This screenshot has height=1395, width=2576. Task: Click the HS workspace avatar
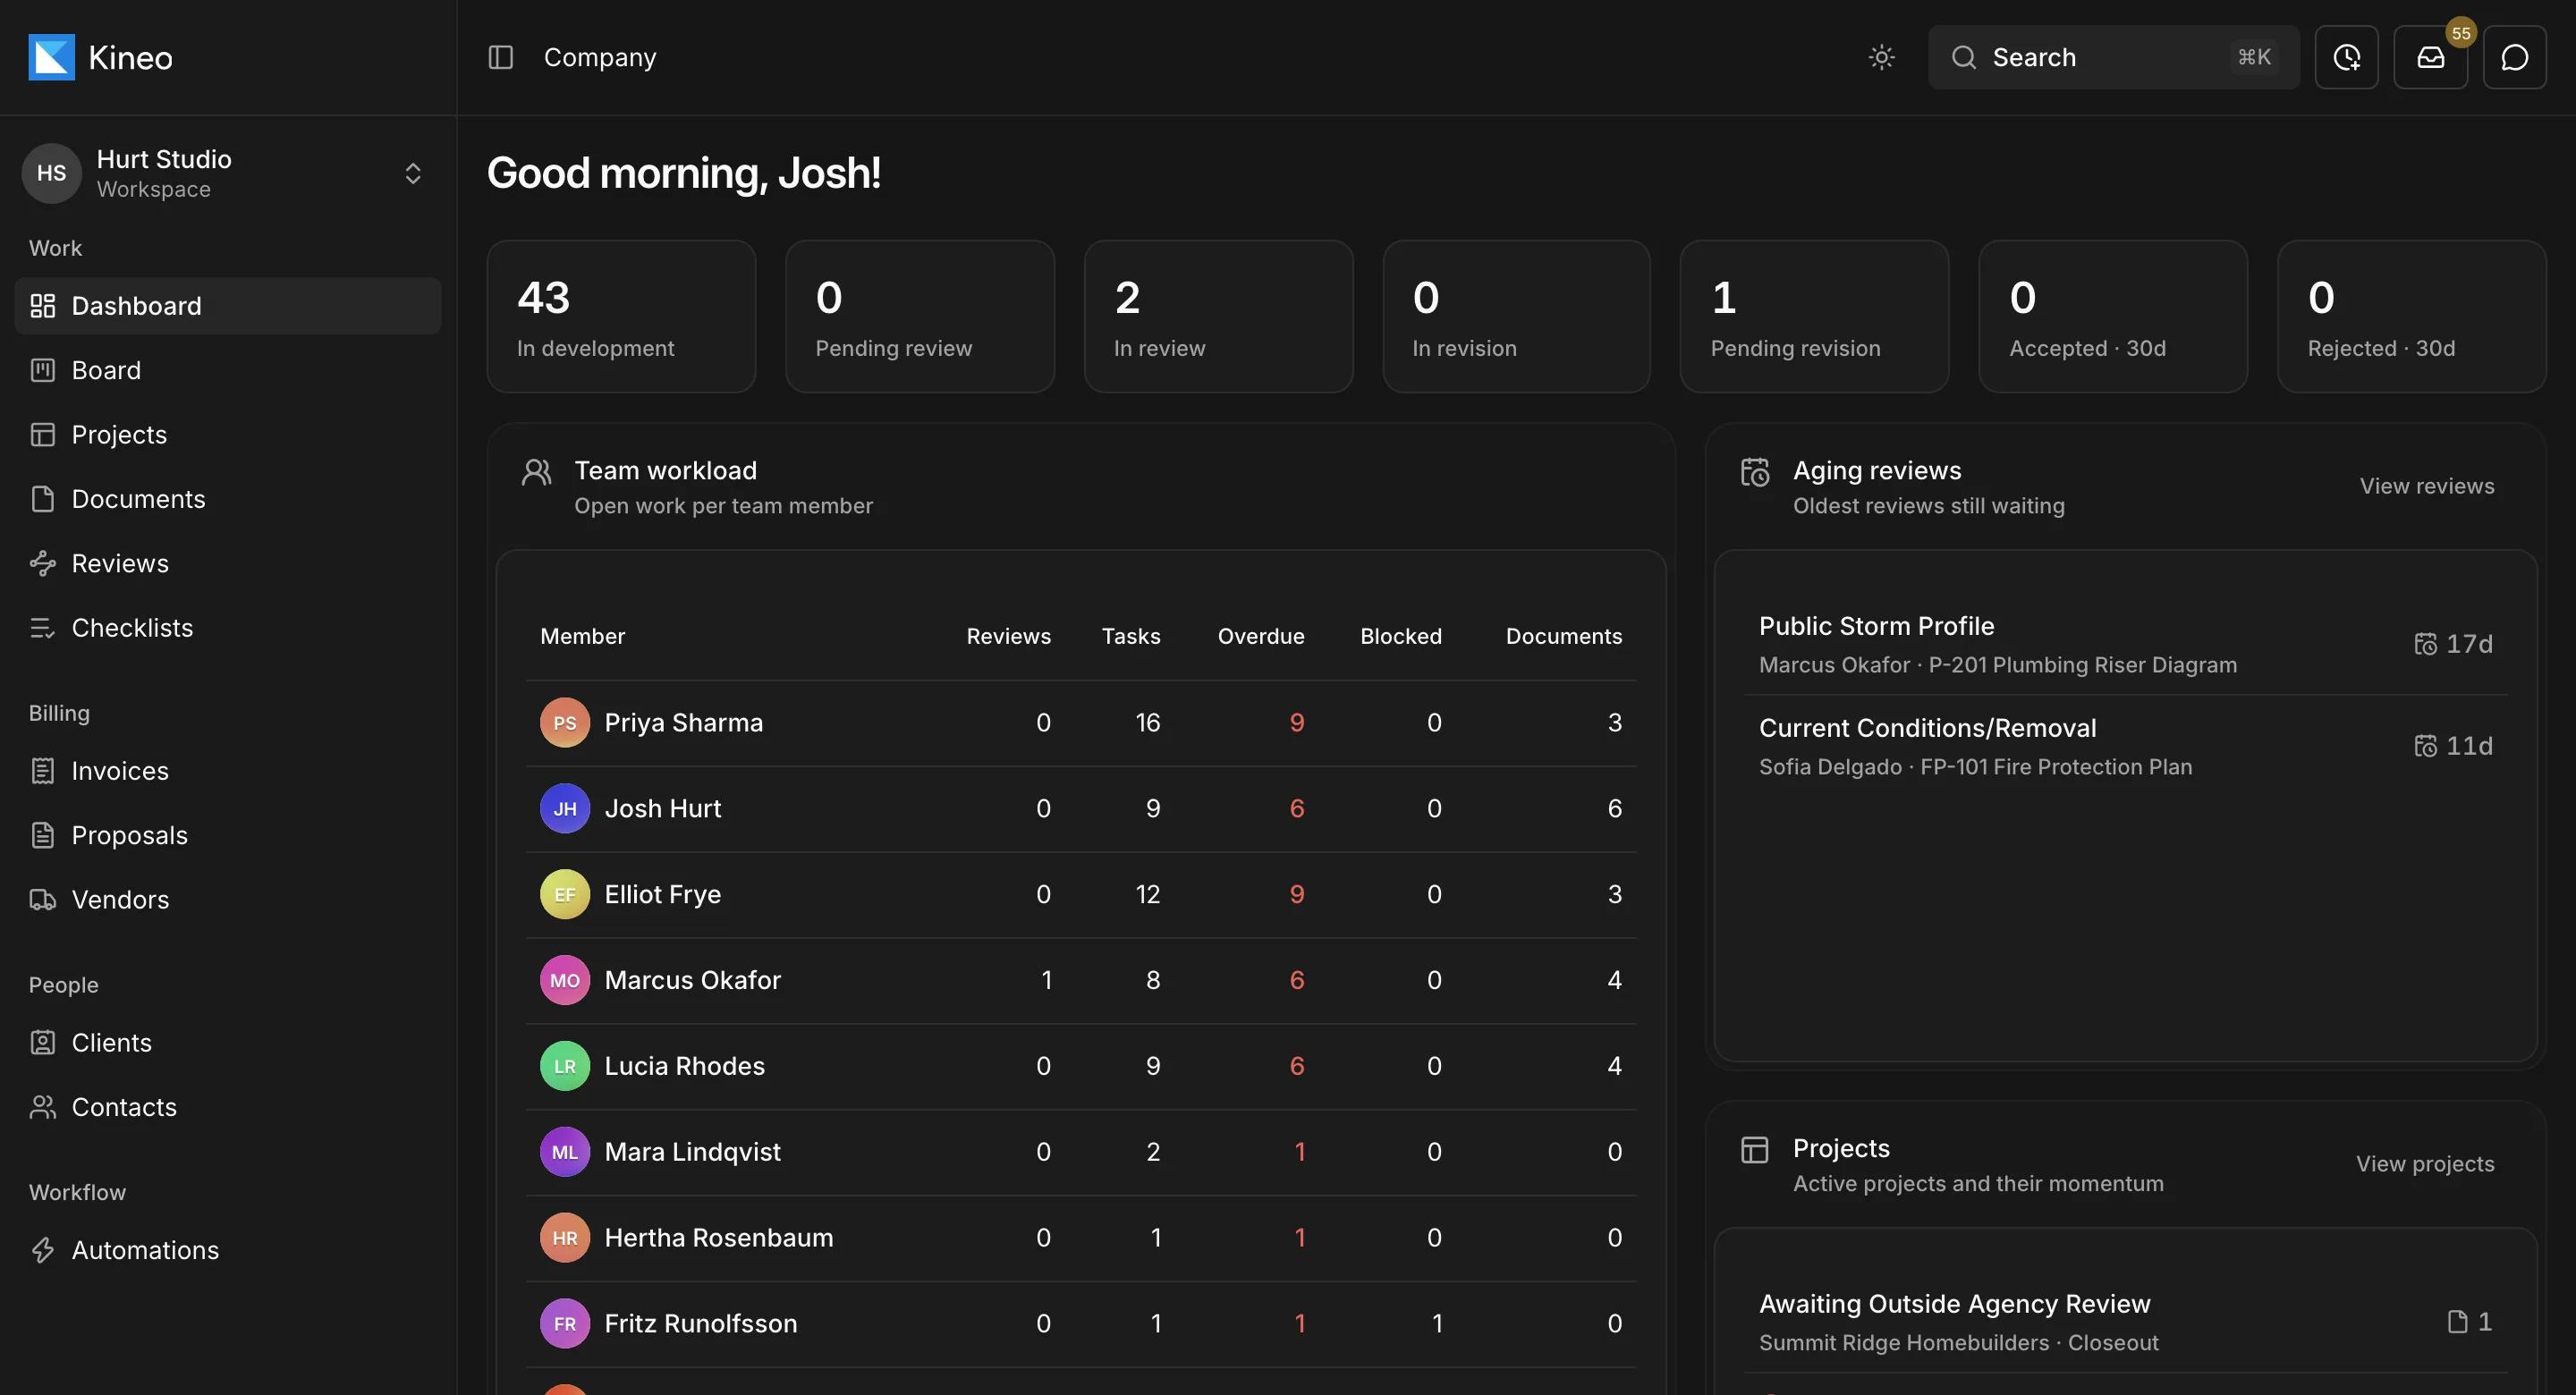[x=51, y=173]
